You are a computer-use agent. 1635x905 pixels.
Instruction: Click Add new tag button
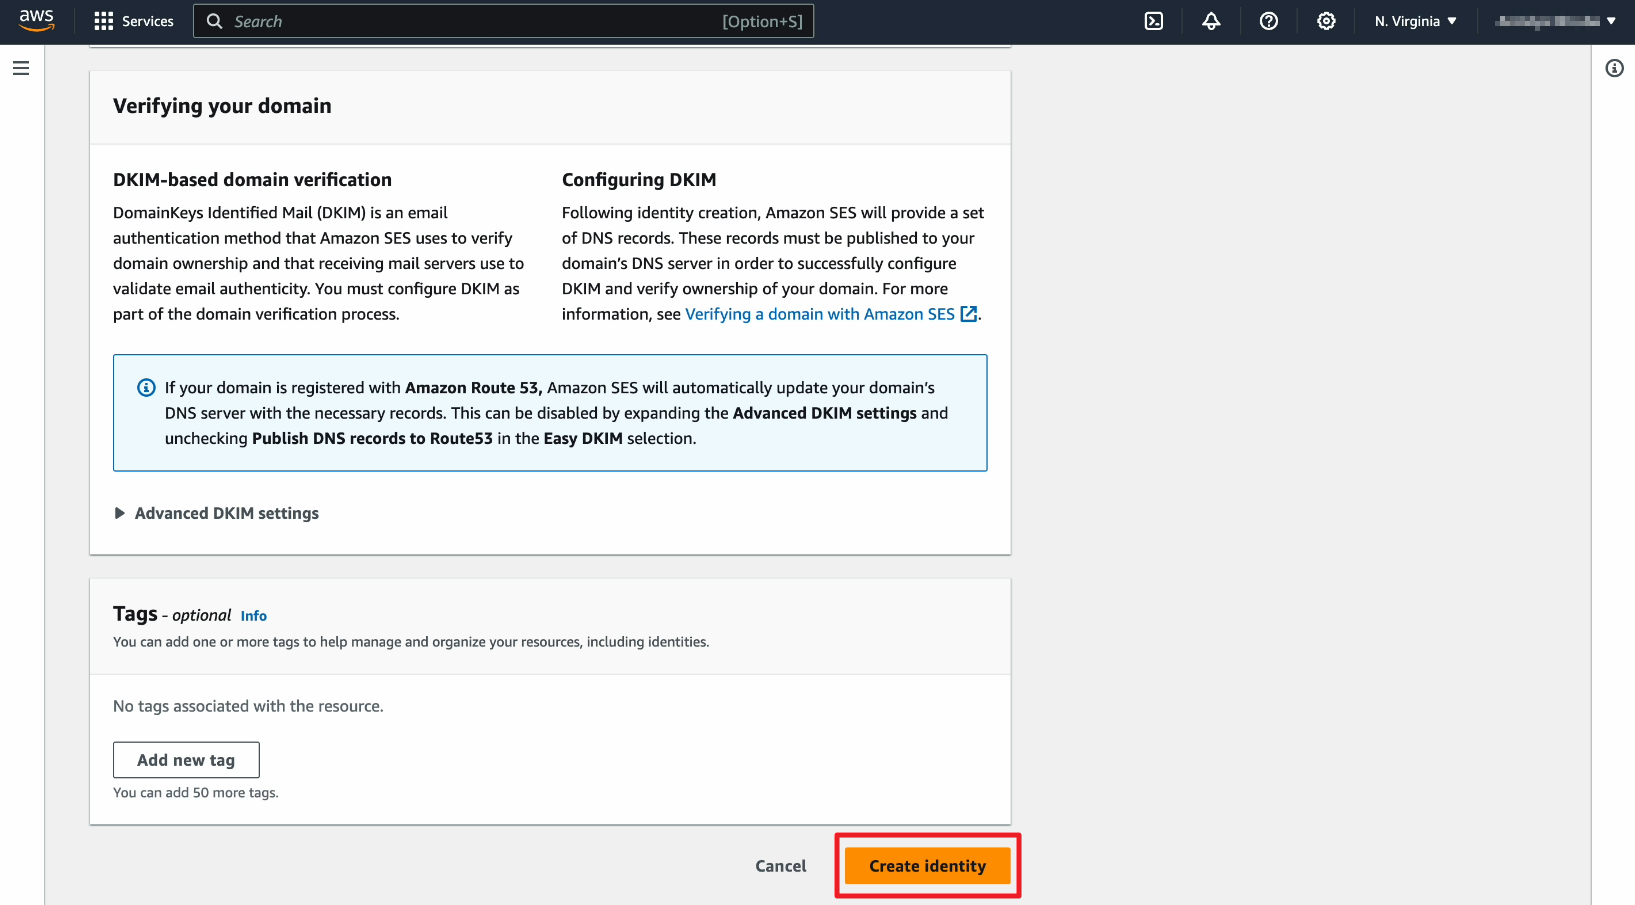(186, 760)
